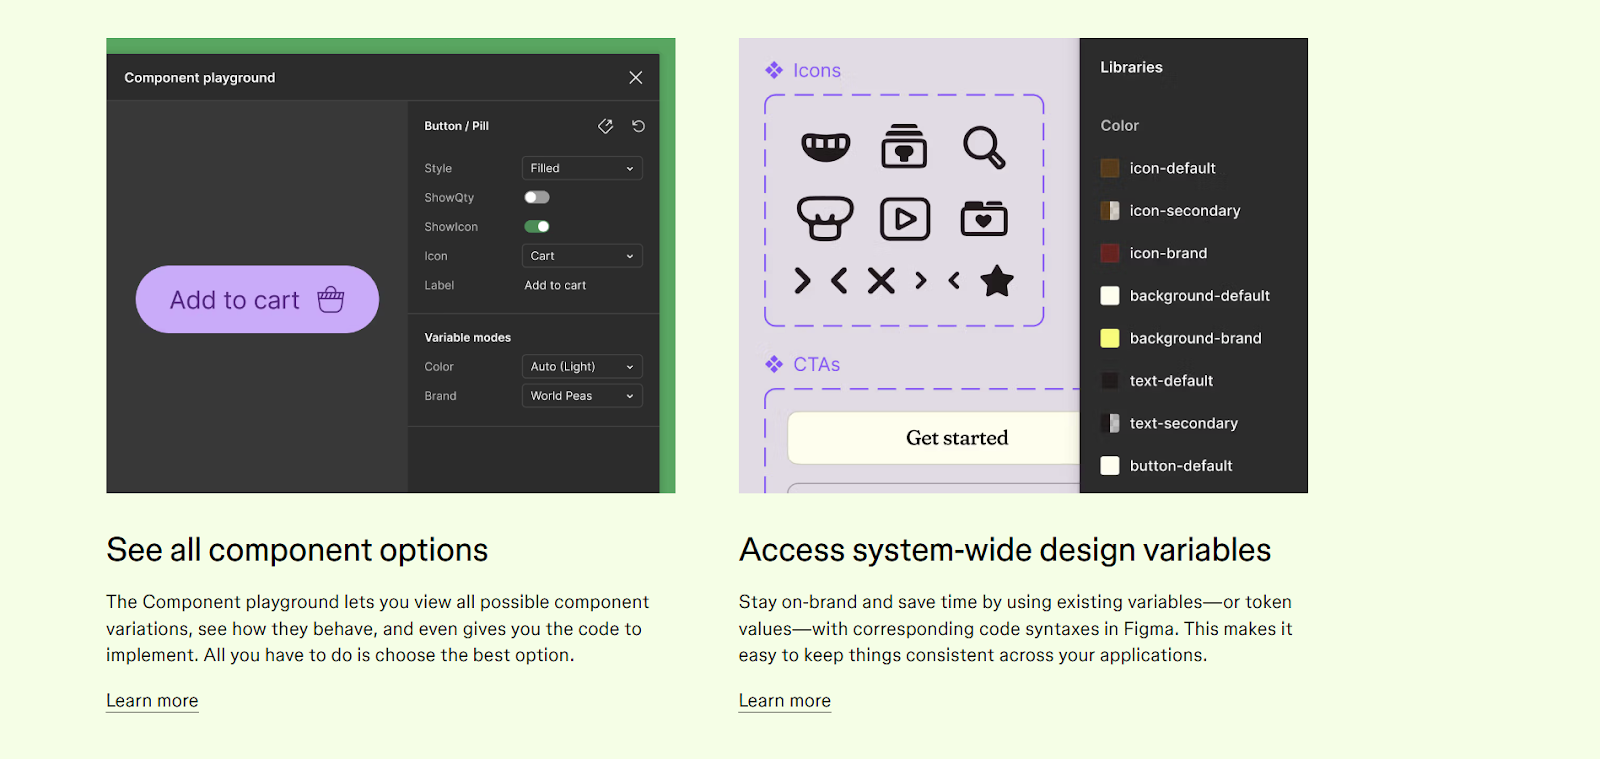Viewport: 1600px width, 759px height.
Task: Expand the Color mode Auto (Light) dropdown
Action: point(582,367)
